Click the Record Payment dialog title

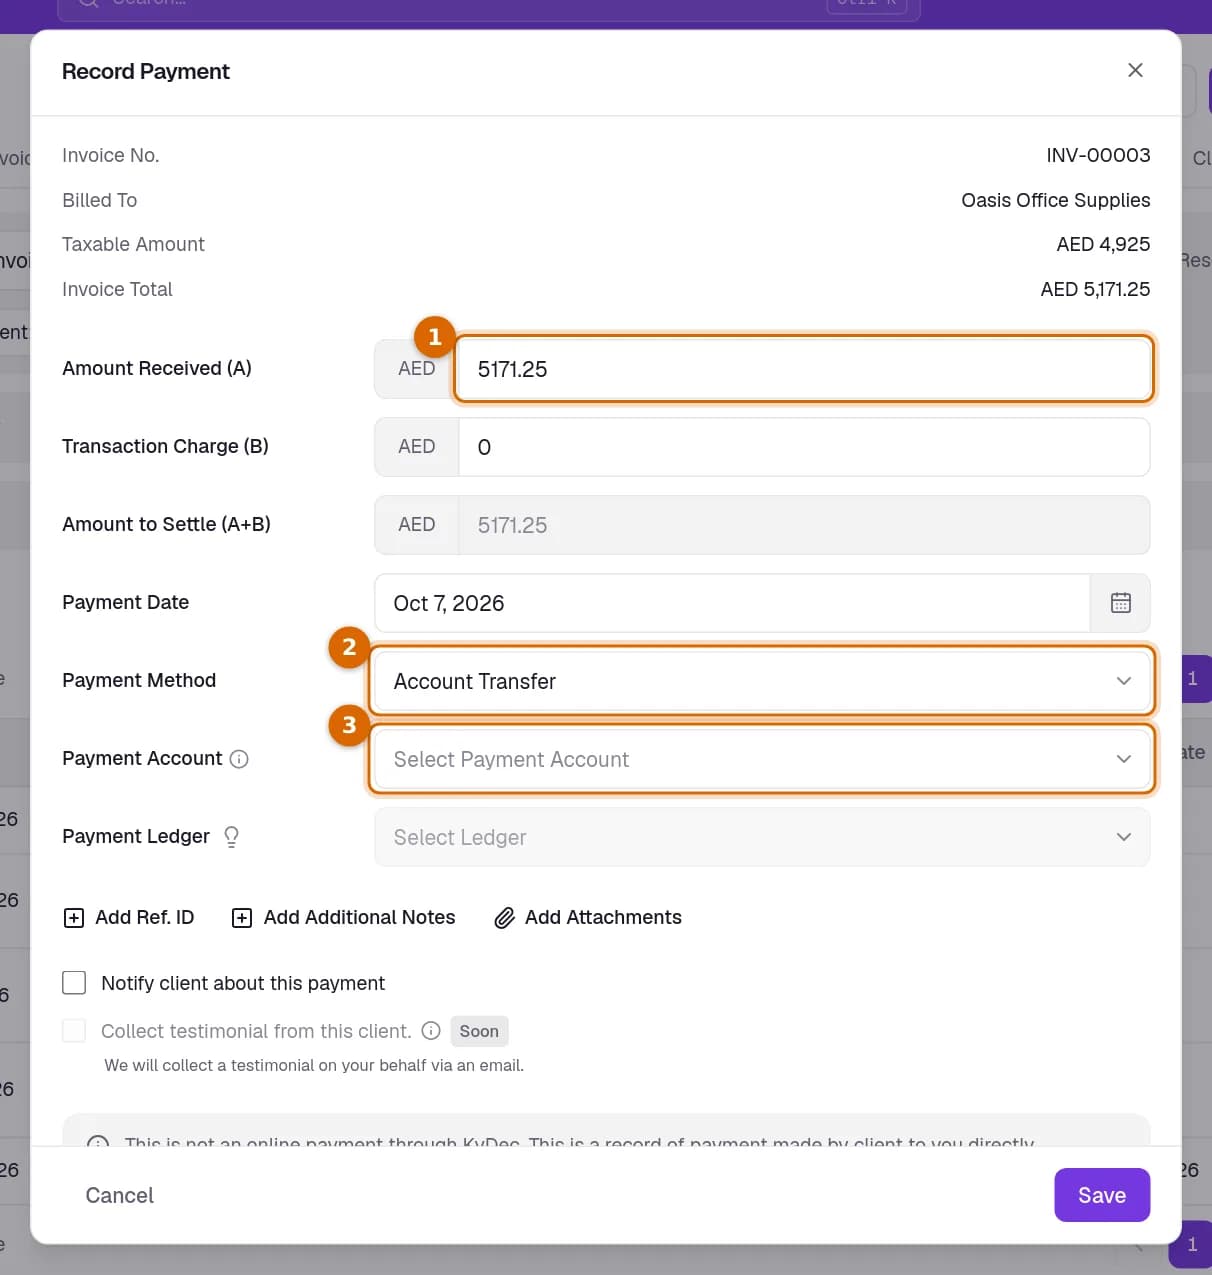pyautogui.click(x=146, y=71)
